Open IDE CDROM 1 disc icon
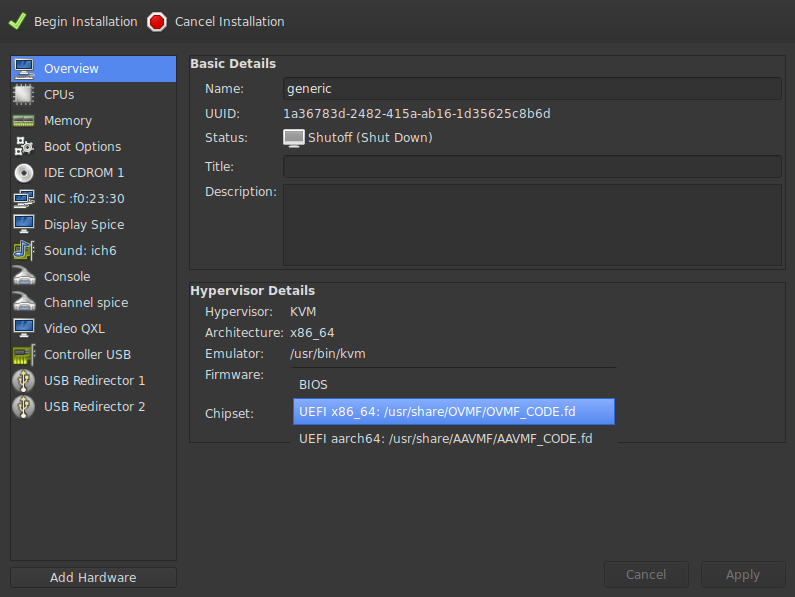 pyautogui.click(x=23, y=173)
